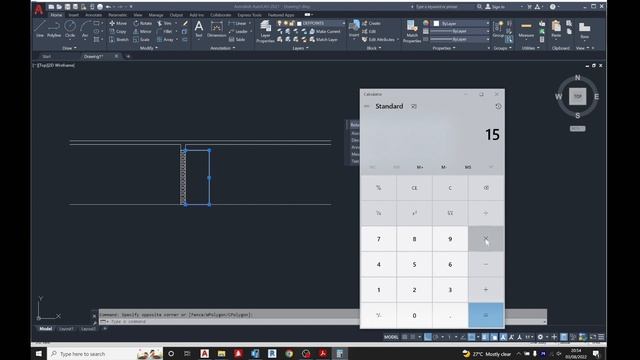Click Match Layer button

click(x=324, y=40)
